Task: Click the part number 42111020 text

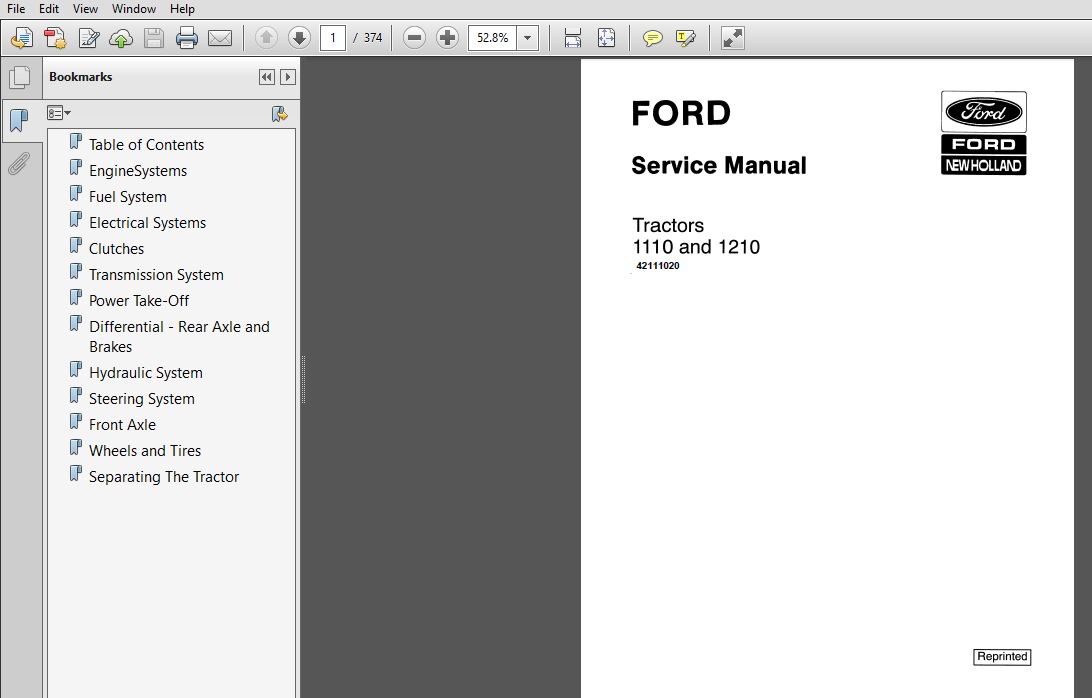Action: point(657,265)
